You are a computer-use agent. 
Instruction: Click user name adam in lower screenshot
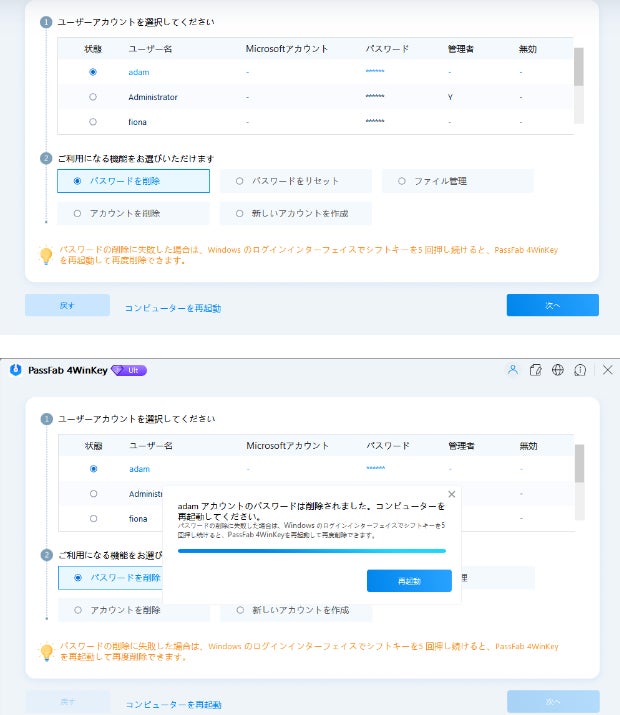pos(139,469)
